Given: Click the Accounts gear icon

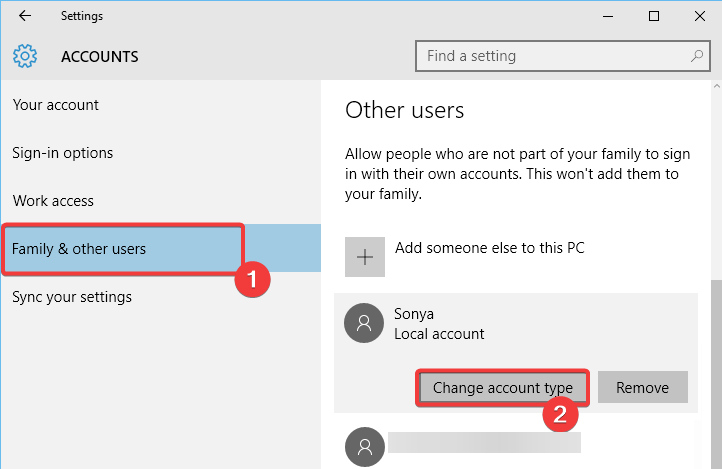Looking at the screenshot, I should [x=25, y=56].
